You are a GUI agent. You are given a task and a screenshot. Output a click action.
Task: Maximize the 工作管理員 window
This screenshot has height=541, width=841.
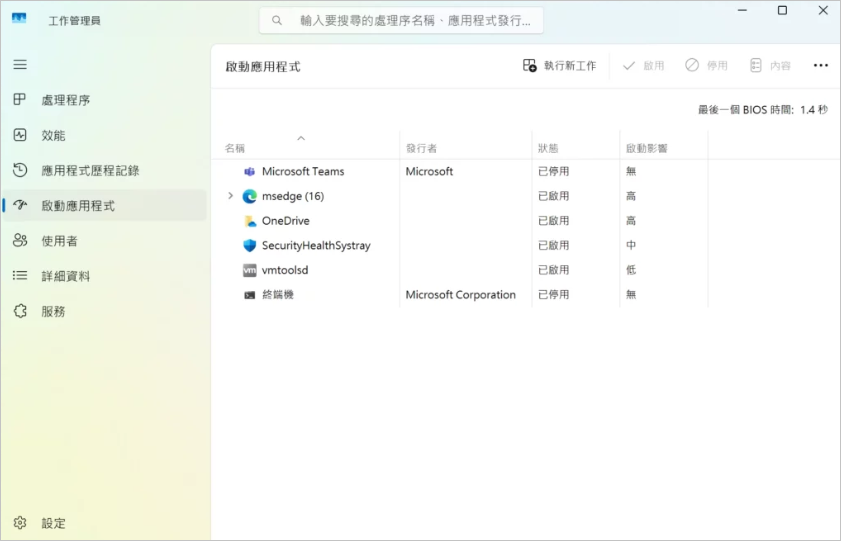[x=783, y=11]
